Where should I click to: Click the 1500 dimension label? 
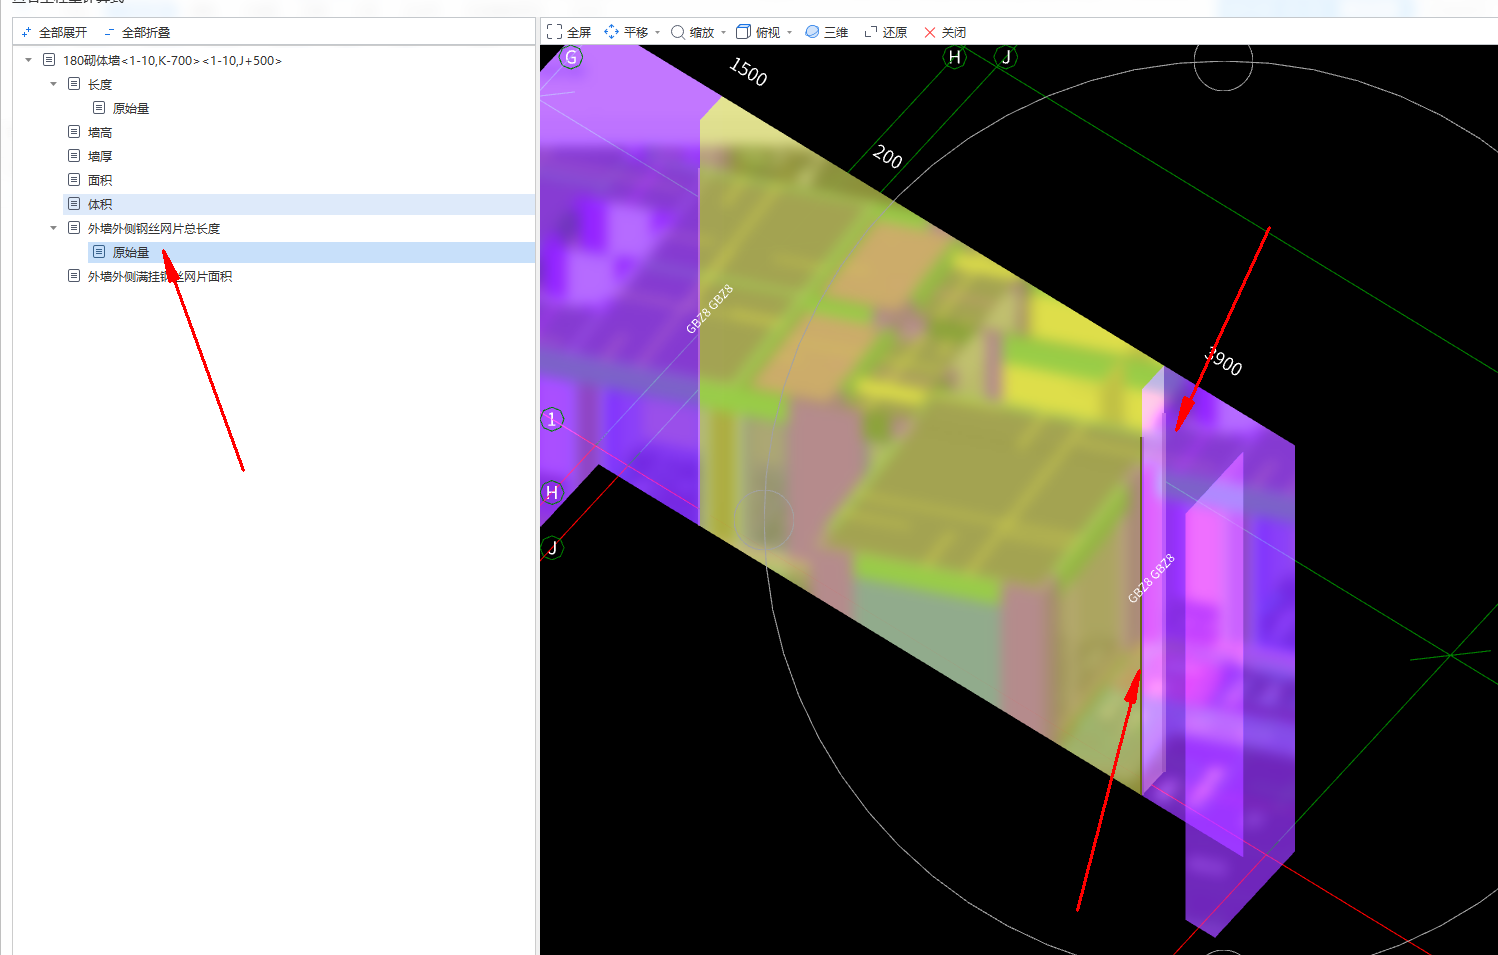pos(748,72)
